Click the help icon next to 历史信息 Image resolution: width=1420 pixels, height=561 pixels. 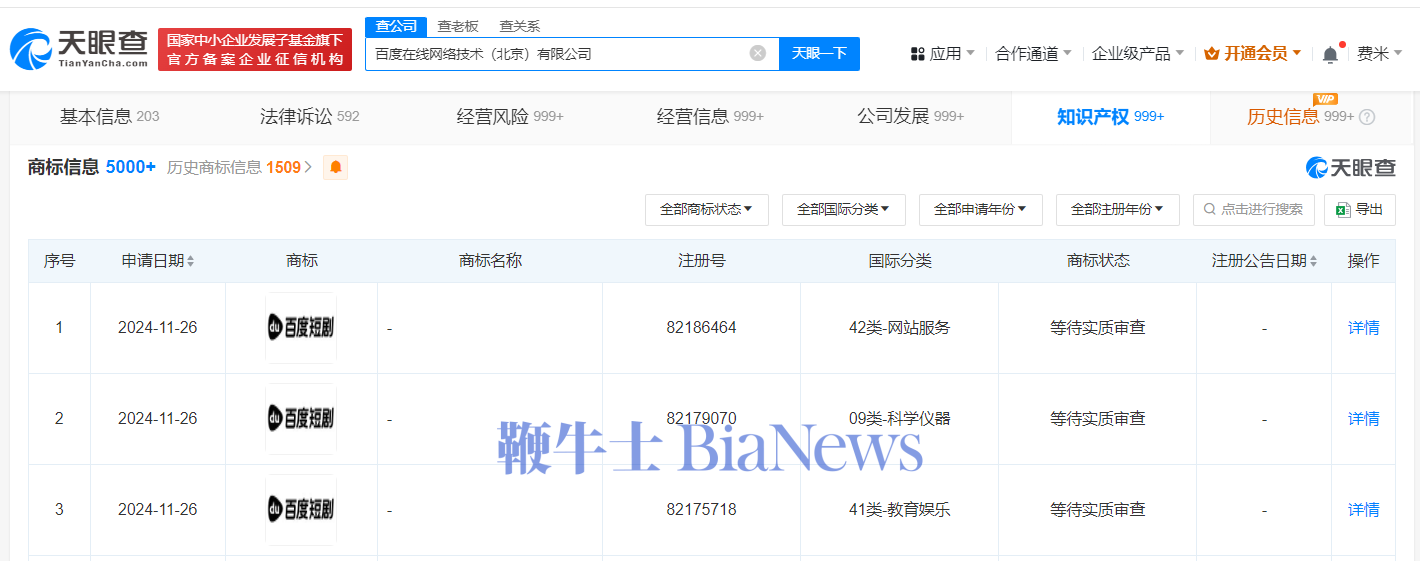tap(1367, 117)
